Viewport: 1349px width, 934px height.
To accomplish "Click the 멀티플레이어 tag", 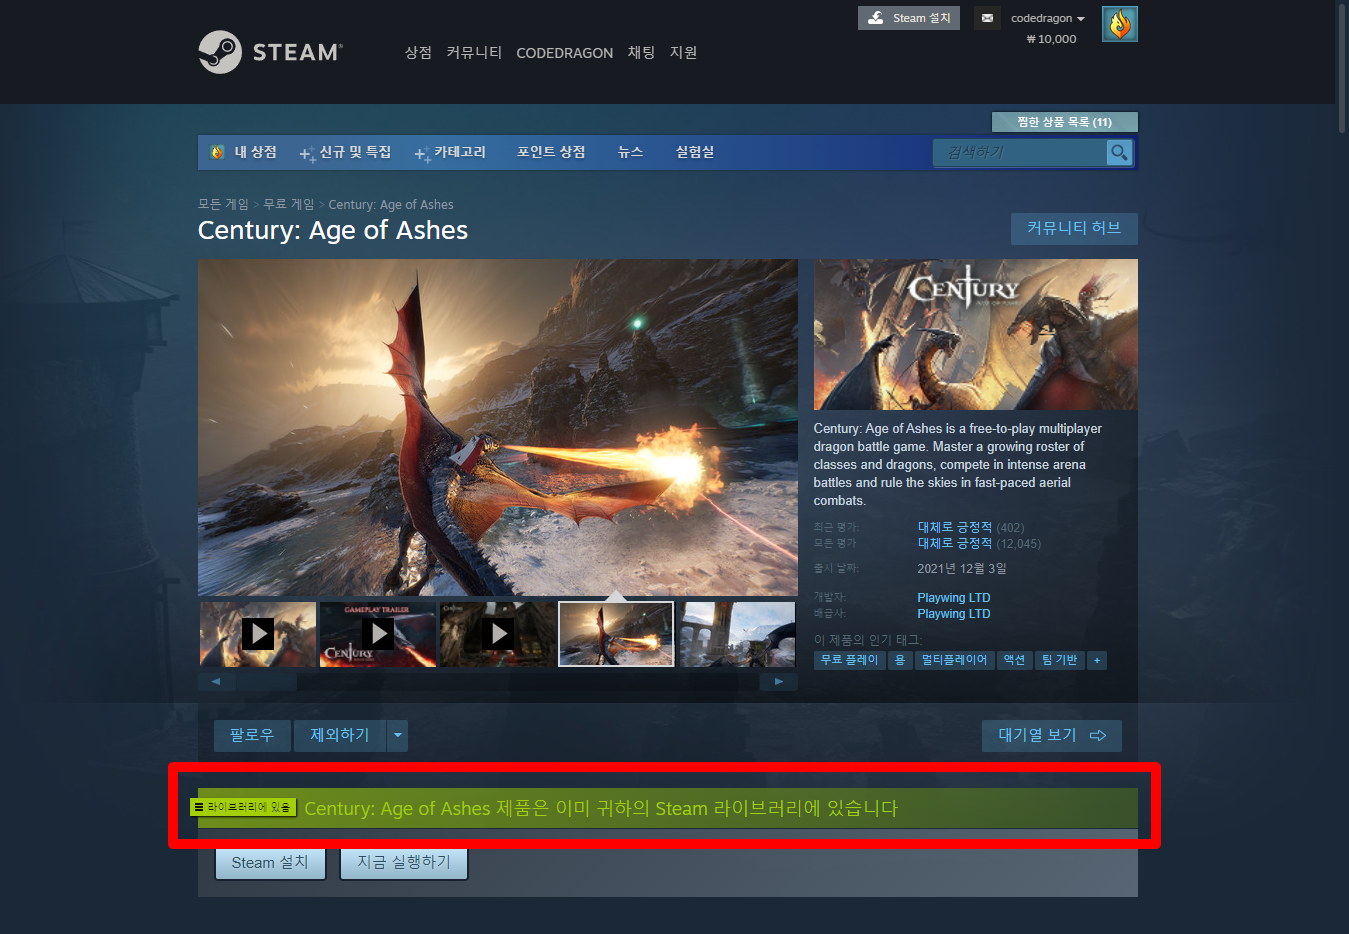I will click(954, 660).
